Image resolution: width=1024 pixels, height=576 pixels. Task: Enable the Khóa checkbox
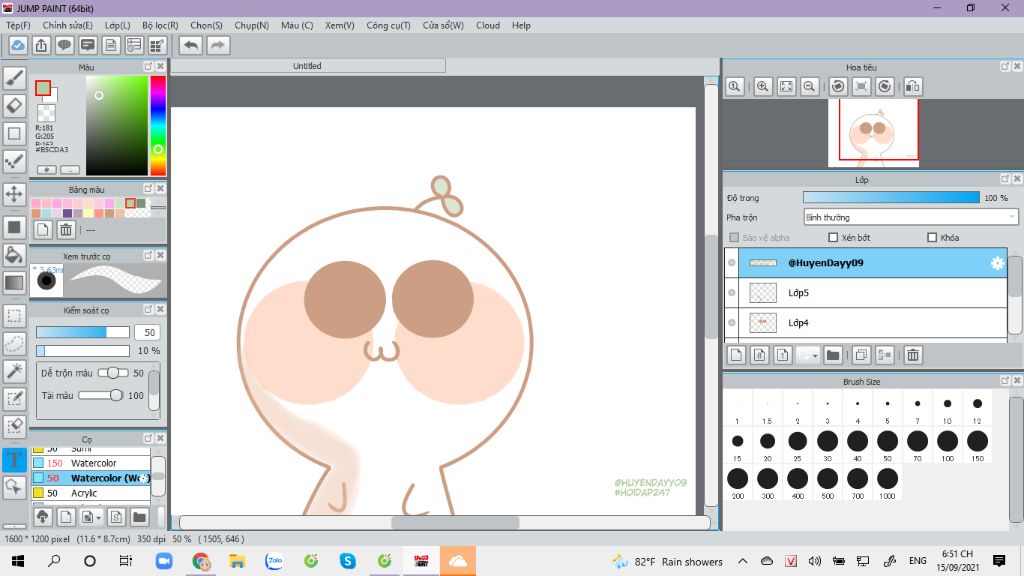(932, 238)
